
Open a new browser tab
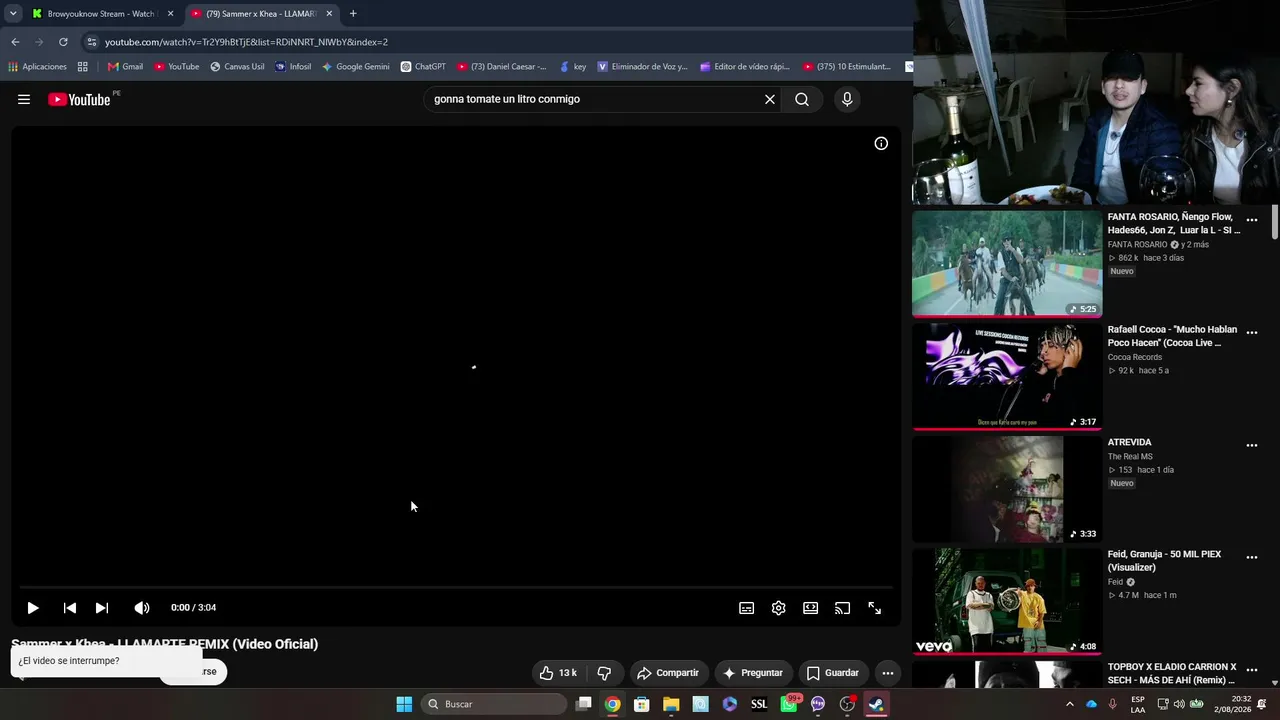(353, 14)
